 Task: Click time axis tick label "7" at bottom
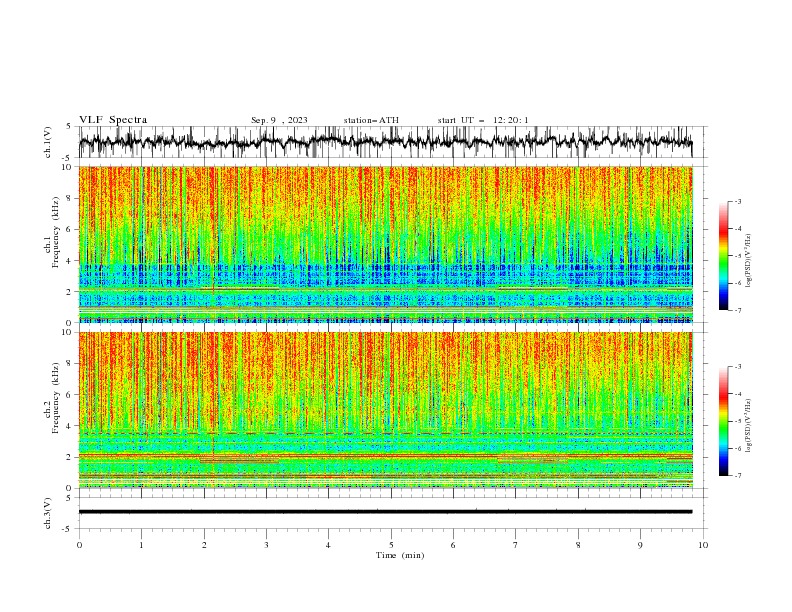pyautogui.click(x=516, y=545)
